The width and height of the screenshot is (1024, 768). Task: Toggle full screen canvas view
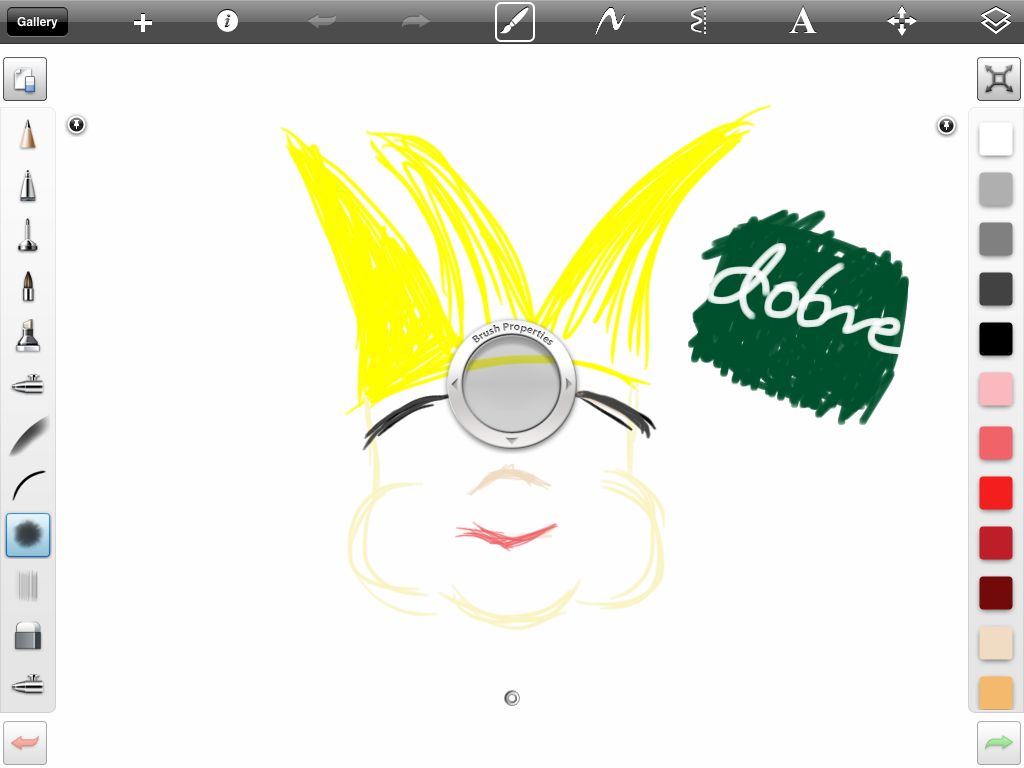point(999,79)
